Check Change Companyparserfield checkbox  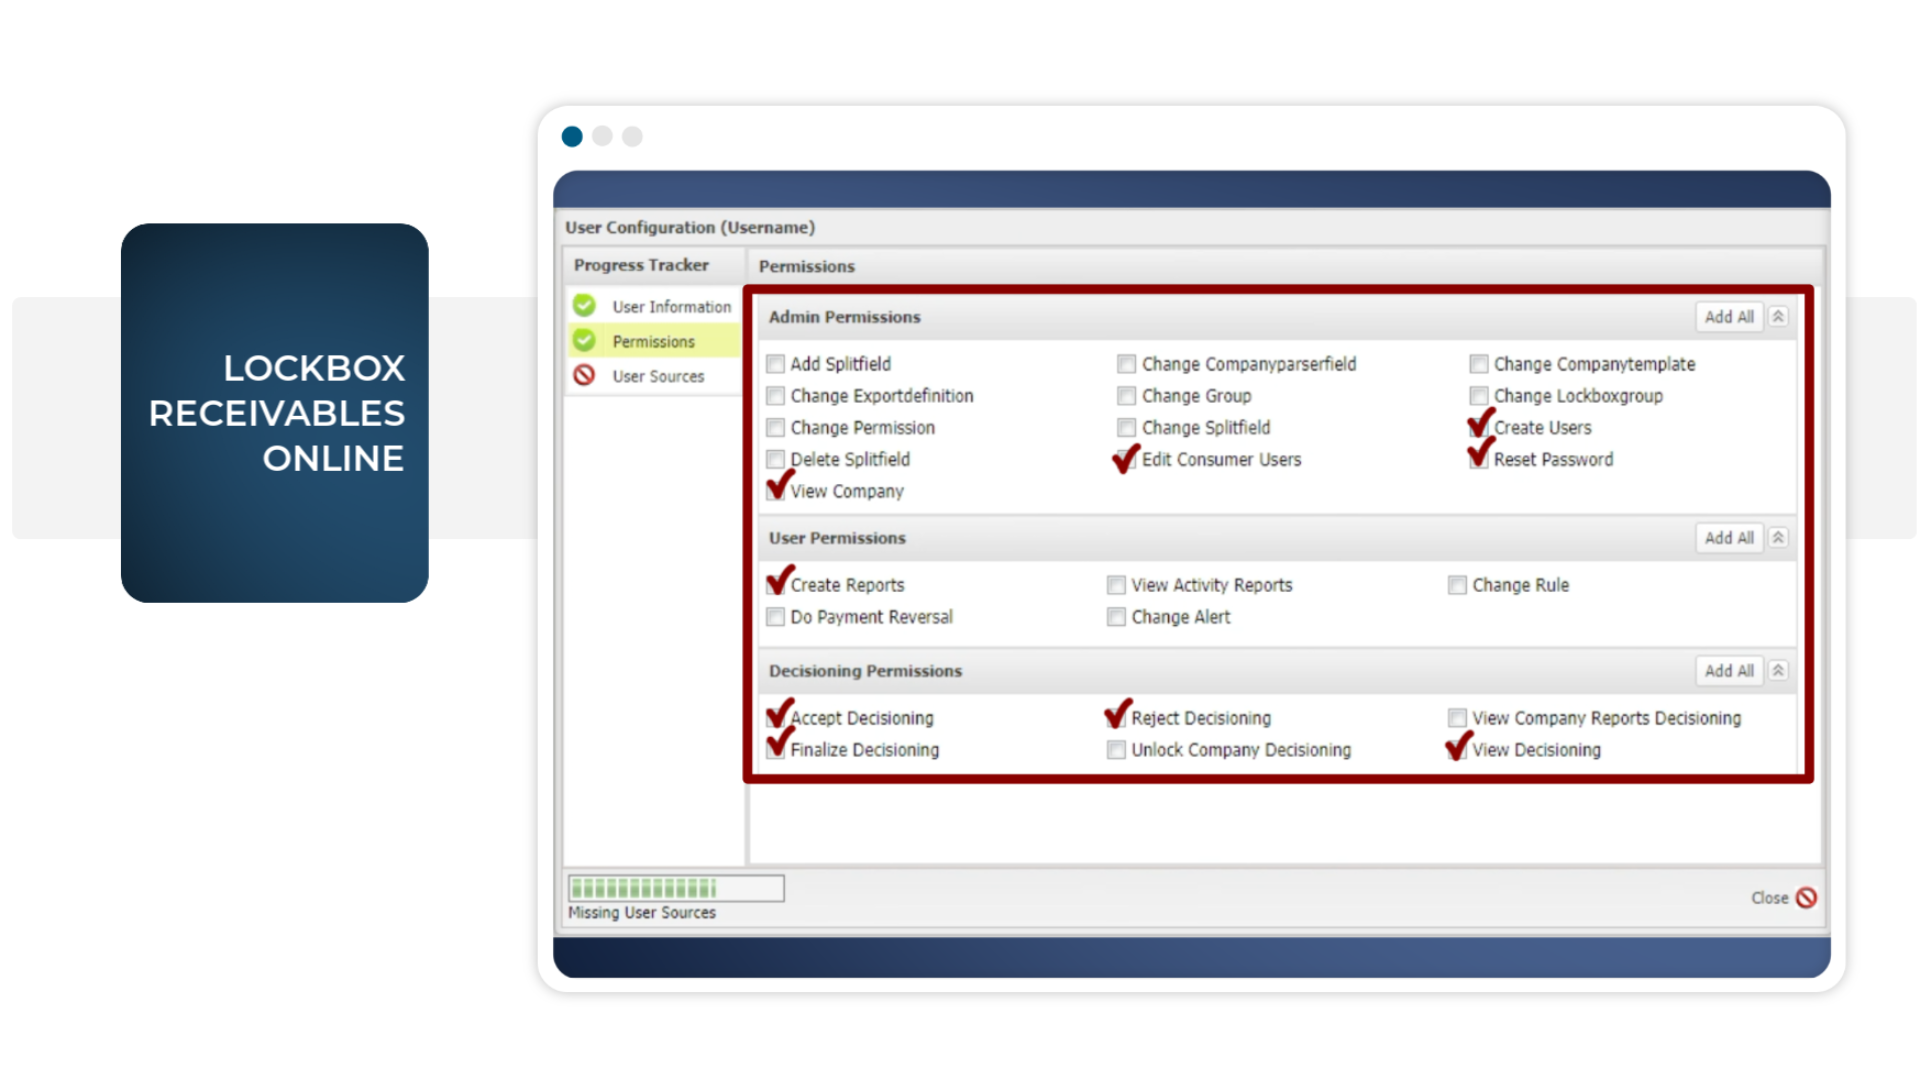point(1126,363)
